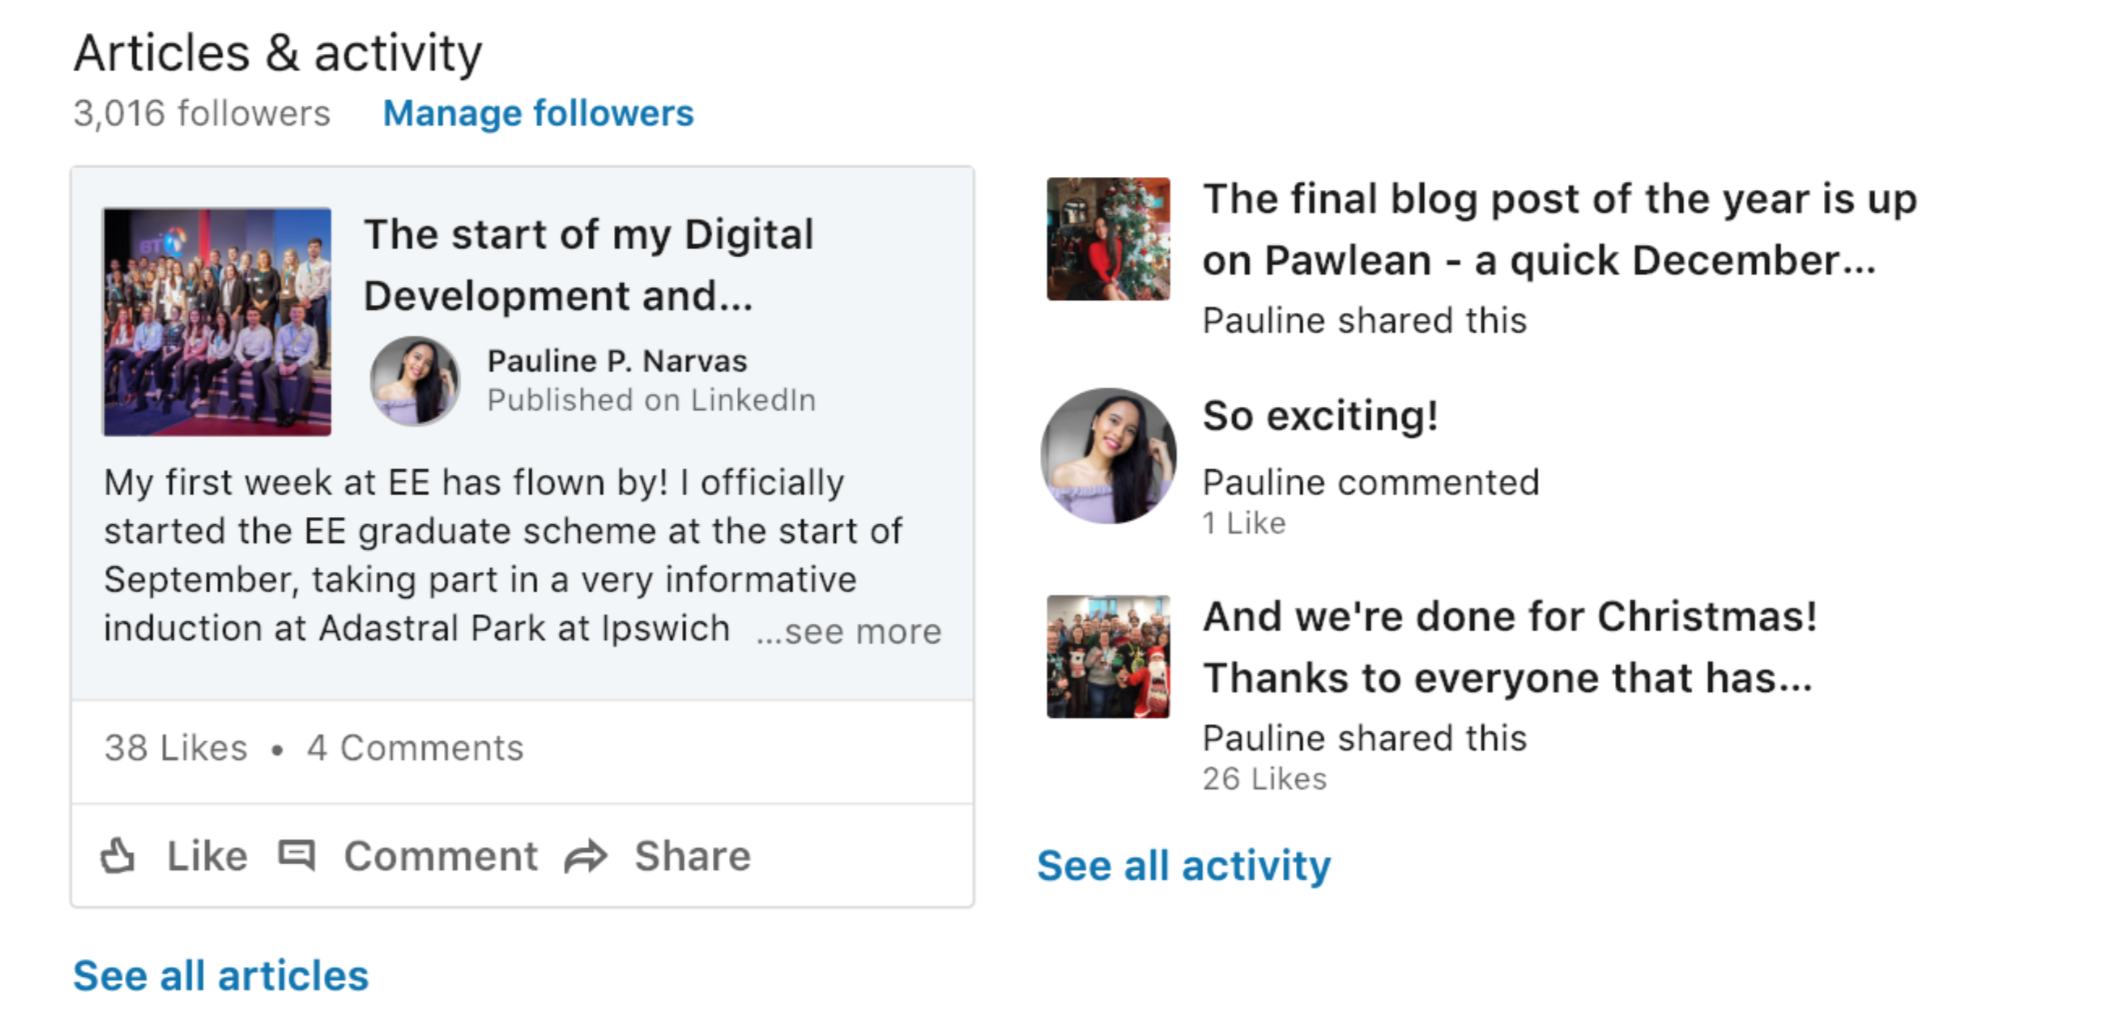This screenshot has width=2108, height=1024.
Task: Click the Share arrow icon
Action: pos(586,857)
